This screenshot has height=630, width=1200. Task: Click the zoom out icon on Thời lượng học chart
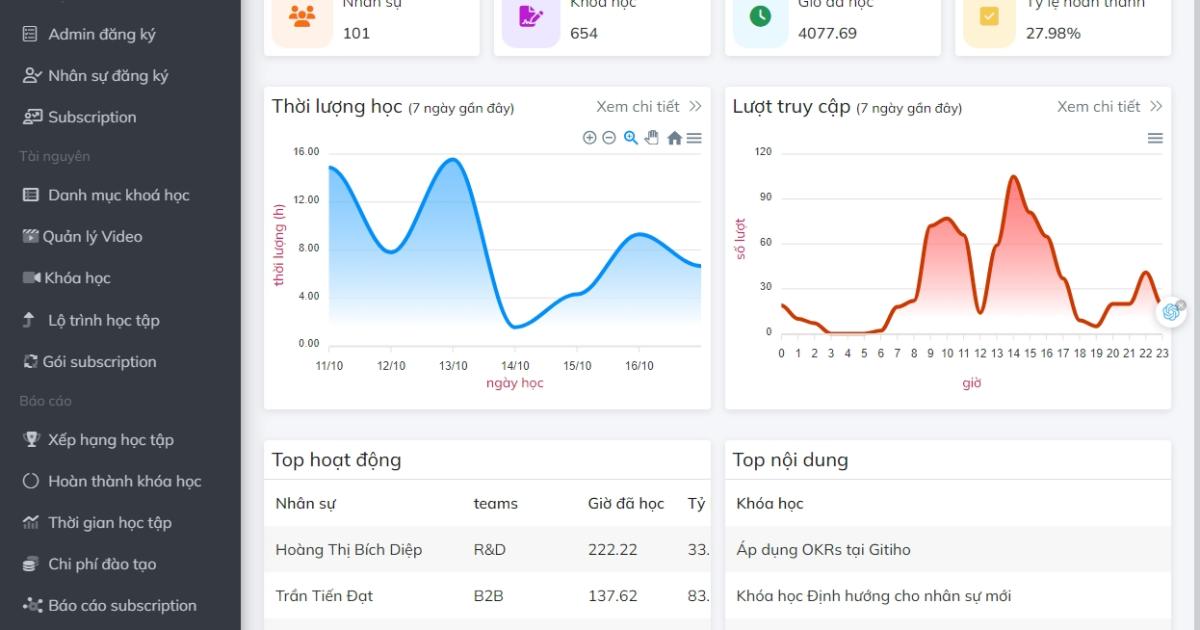609,138
